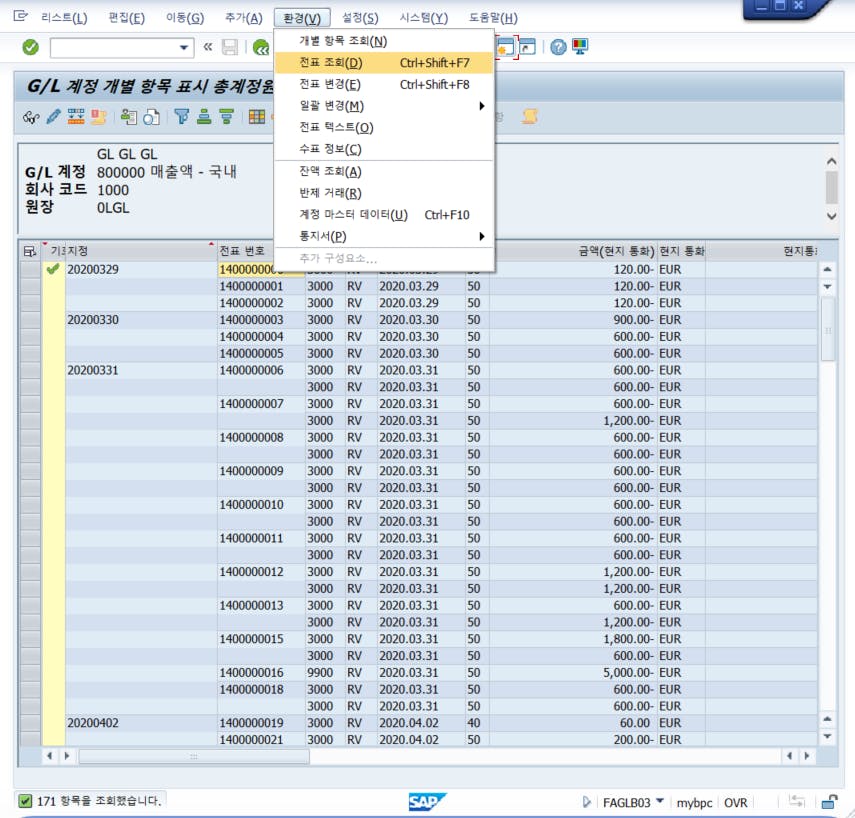Click the transfer arrows icon in status bar
855x818 pixels.
797,801
